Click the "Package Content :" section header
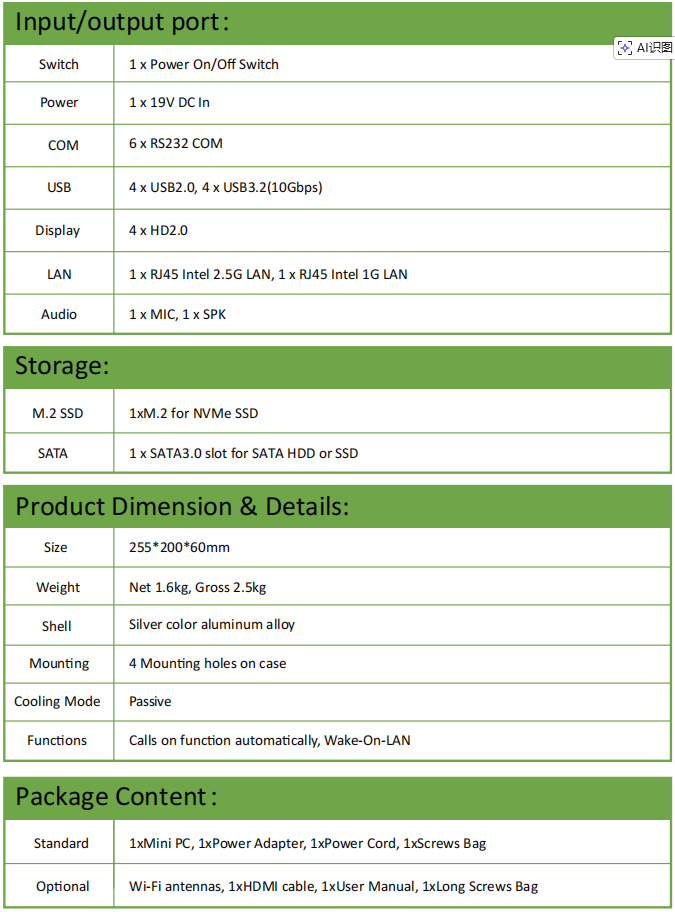 pos(116,797)
